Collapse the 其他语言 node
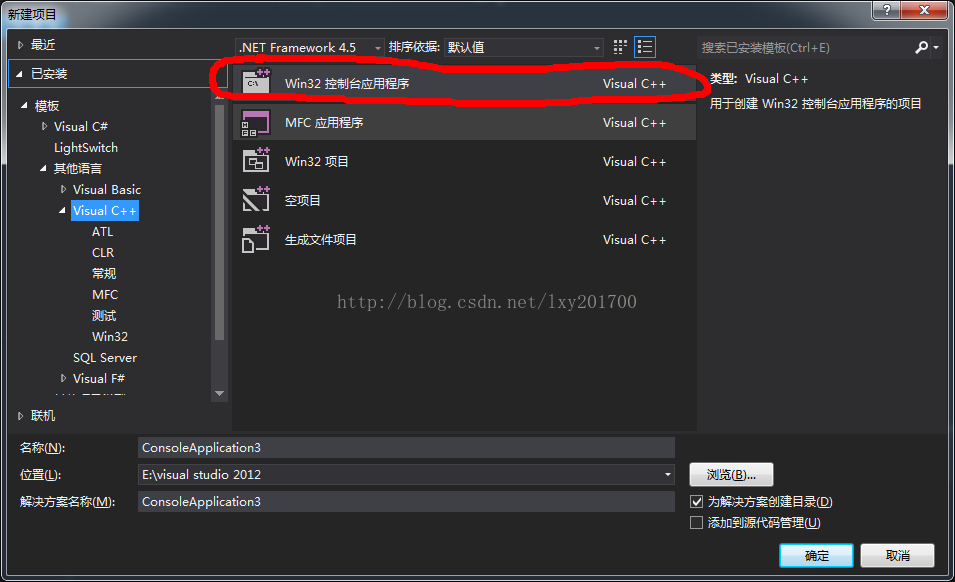The width and height of the screenshot is (955, 582). [43, 168]
